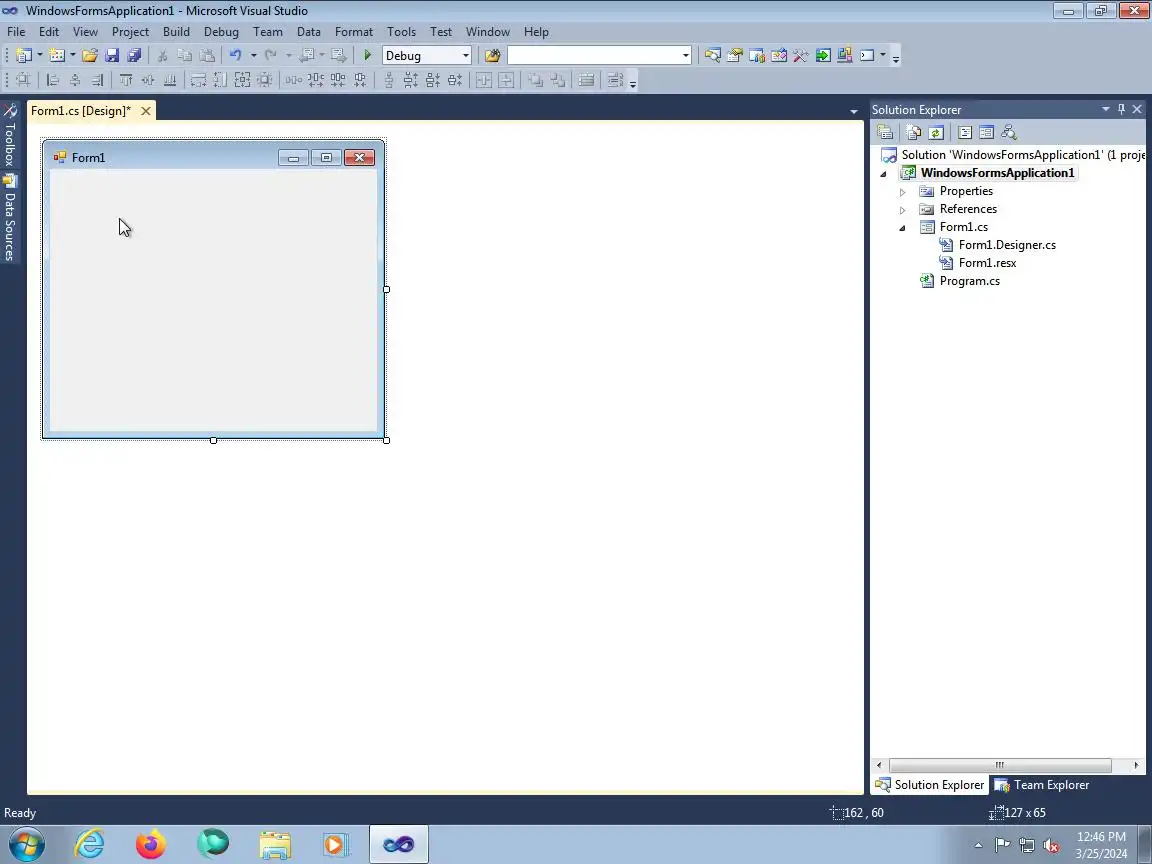
Task: Open the Tools menu
Action: [x=401, y=32]
